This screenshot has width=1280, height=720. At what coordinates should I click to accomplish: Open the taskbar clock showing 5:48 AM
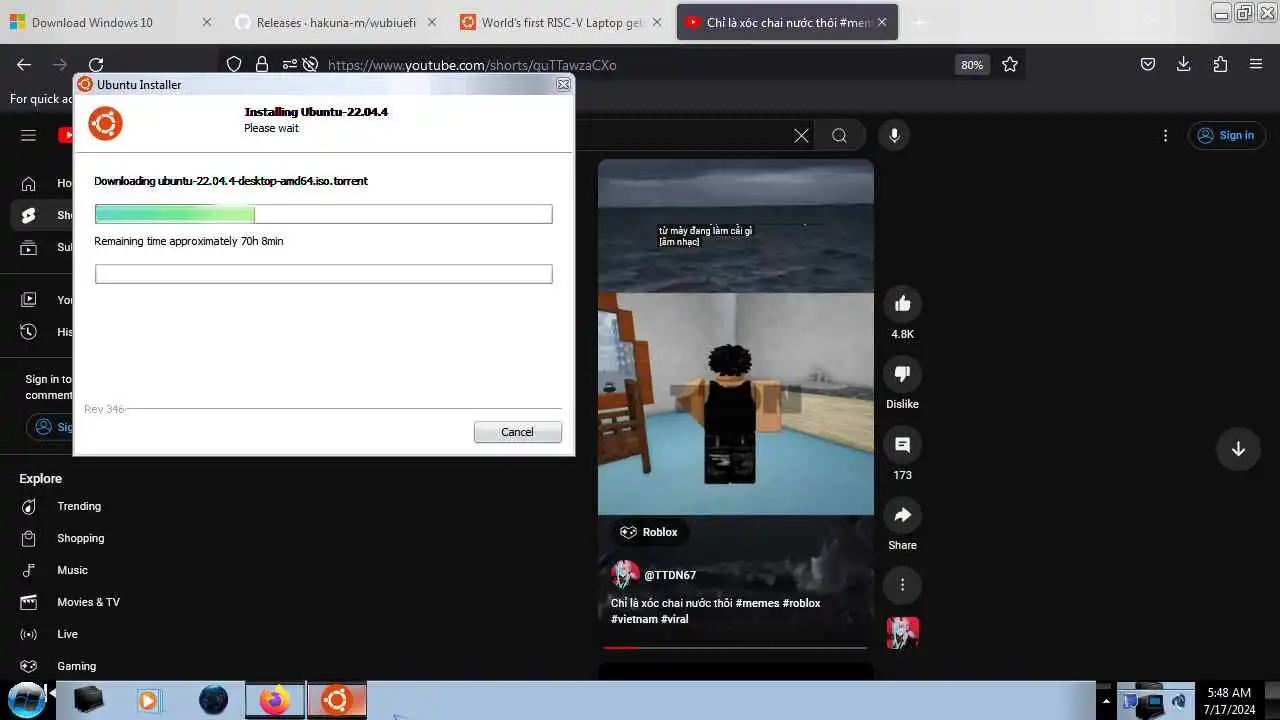1229,700
